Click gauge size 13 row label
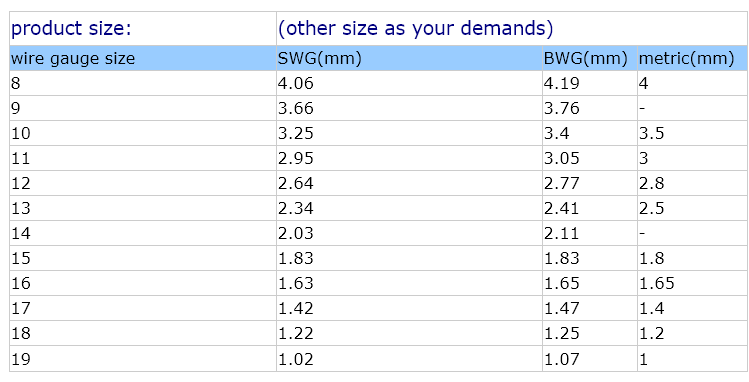The height and width of the screenshot is (382, 749). [143, 208]
